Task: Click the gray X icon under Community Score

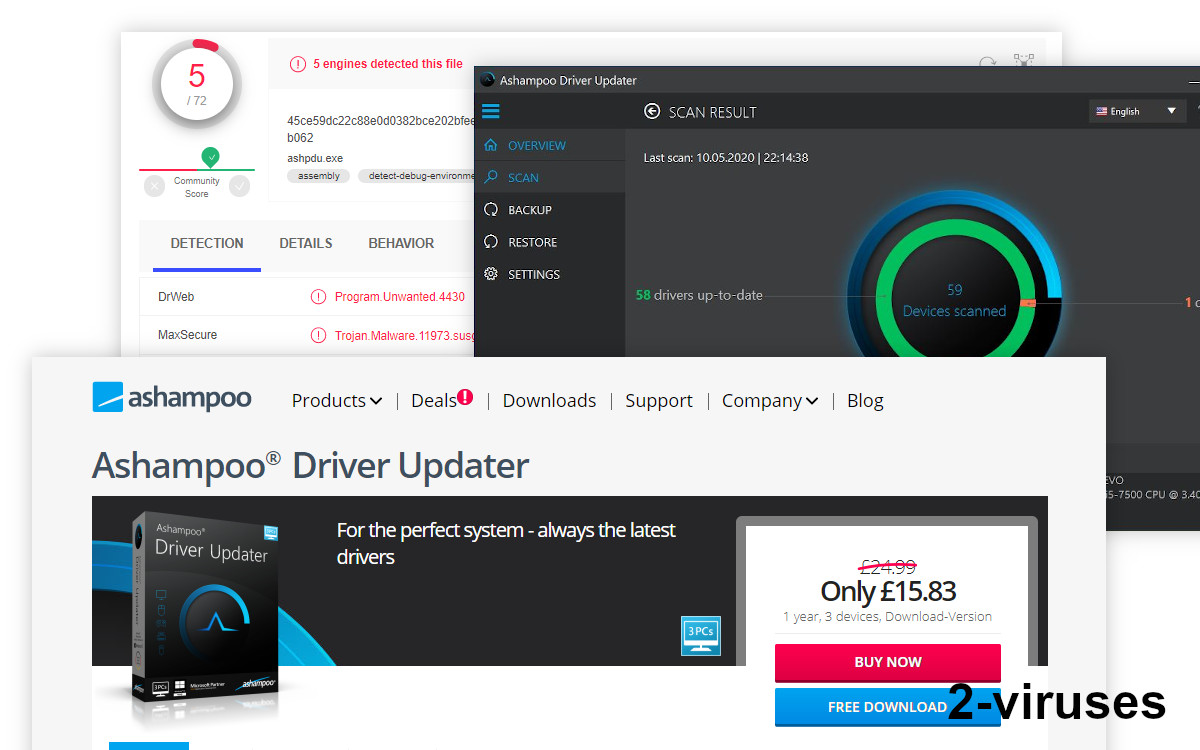Action: point(154,186)
